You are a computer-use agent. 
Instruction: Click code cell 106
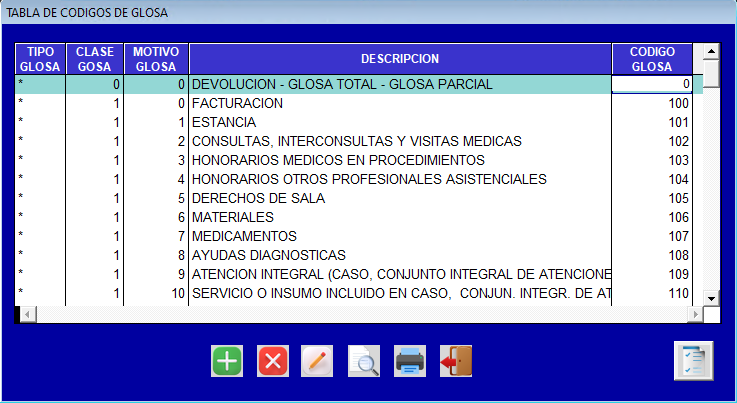[x=652, y=217]
